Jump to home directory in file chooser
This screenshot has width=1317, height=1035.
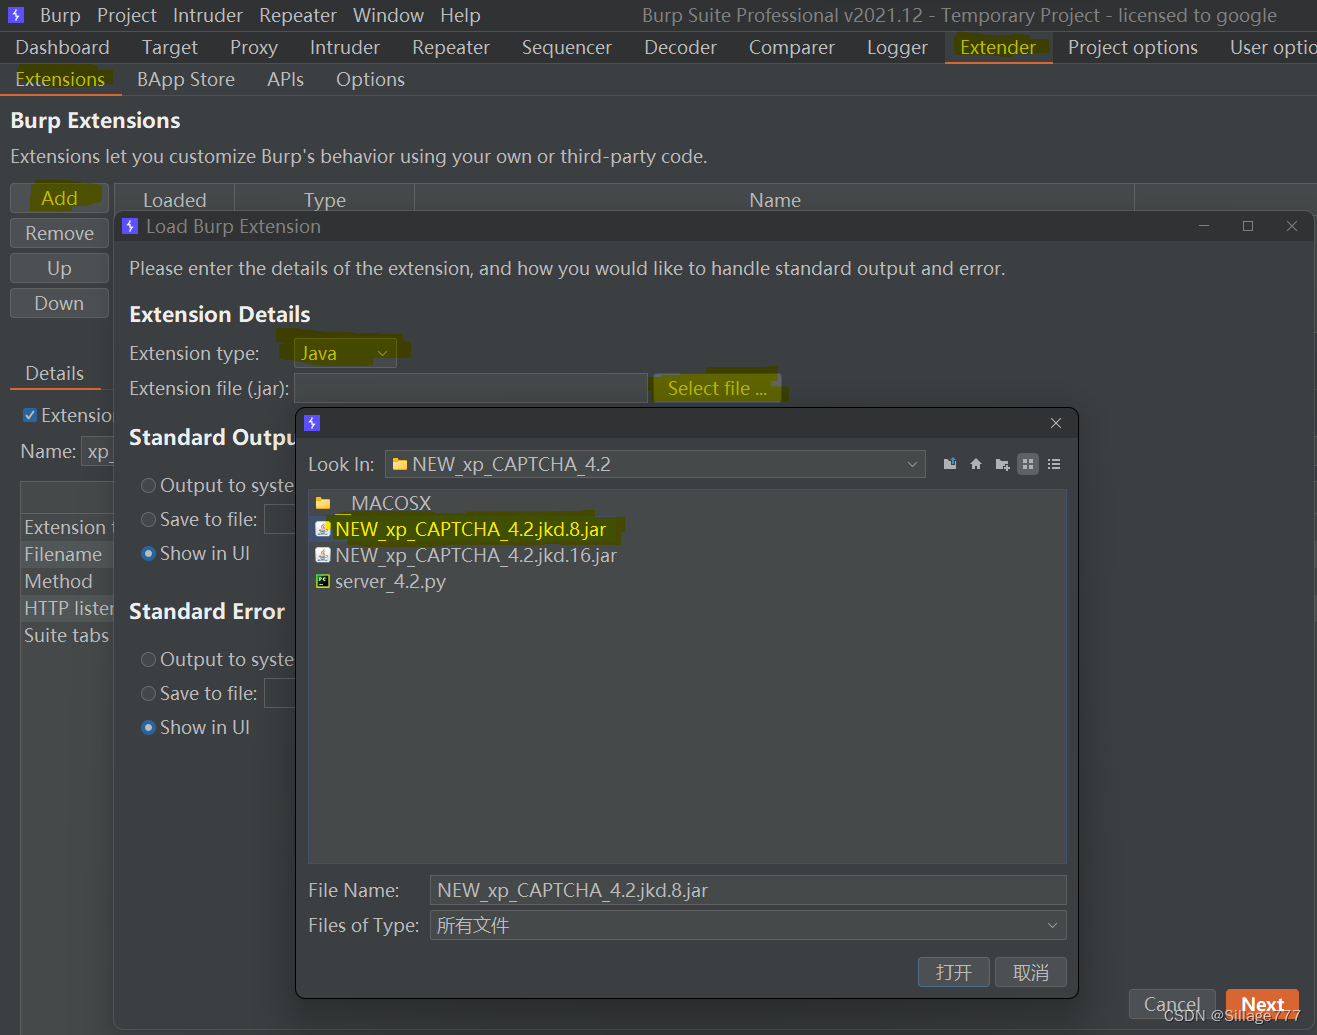pos(976,464)
